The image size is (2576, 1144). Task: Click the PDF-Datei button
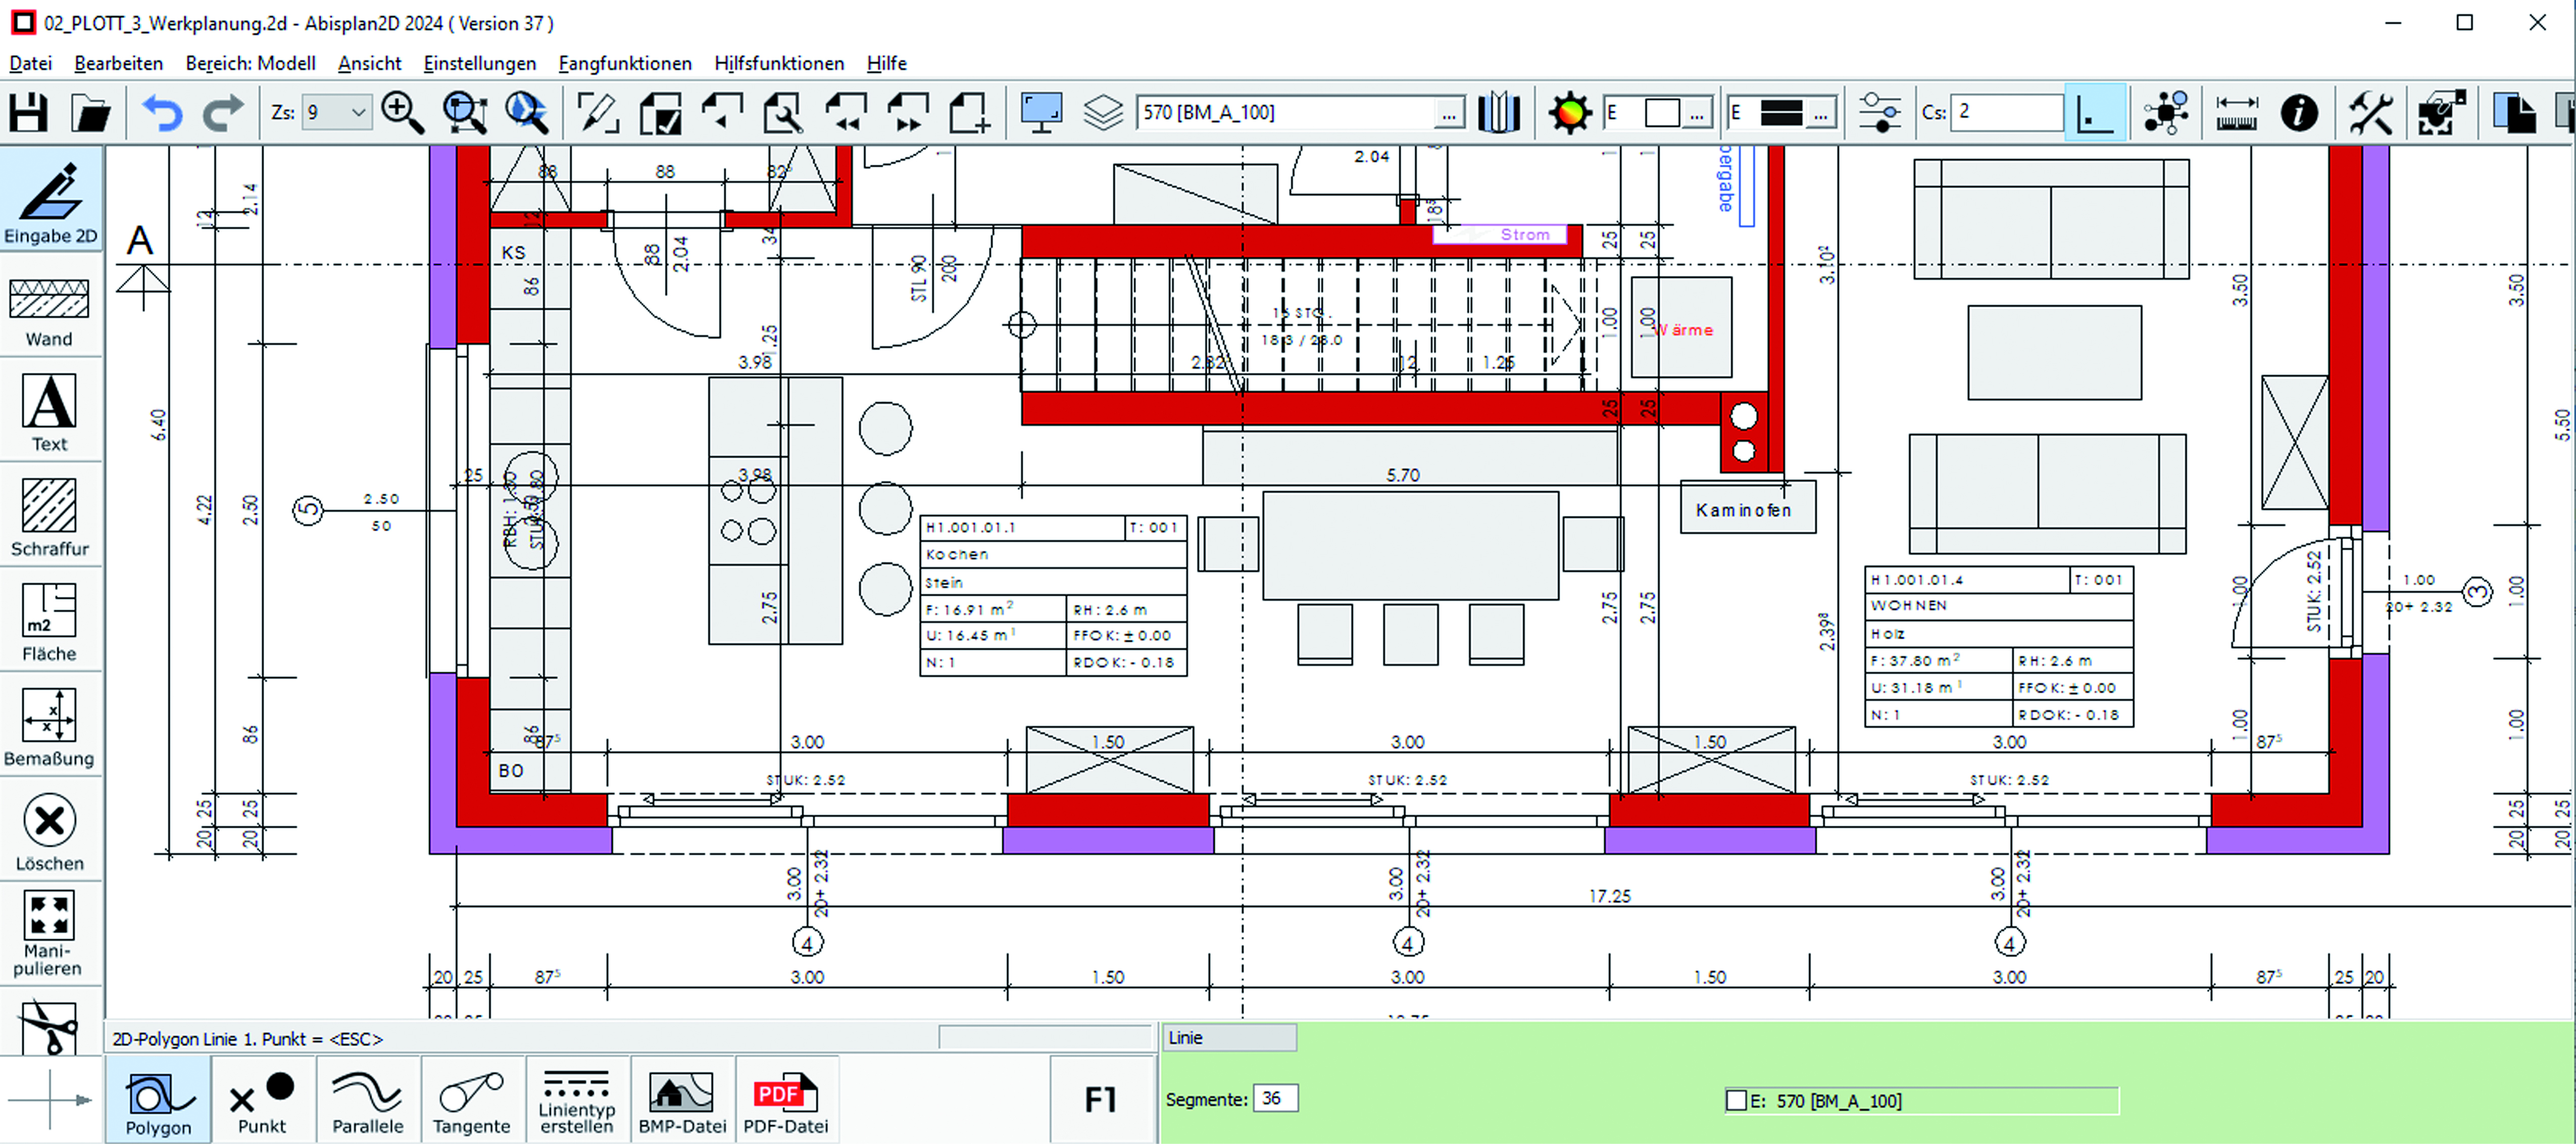[x=786, y=1100]
